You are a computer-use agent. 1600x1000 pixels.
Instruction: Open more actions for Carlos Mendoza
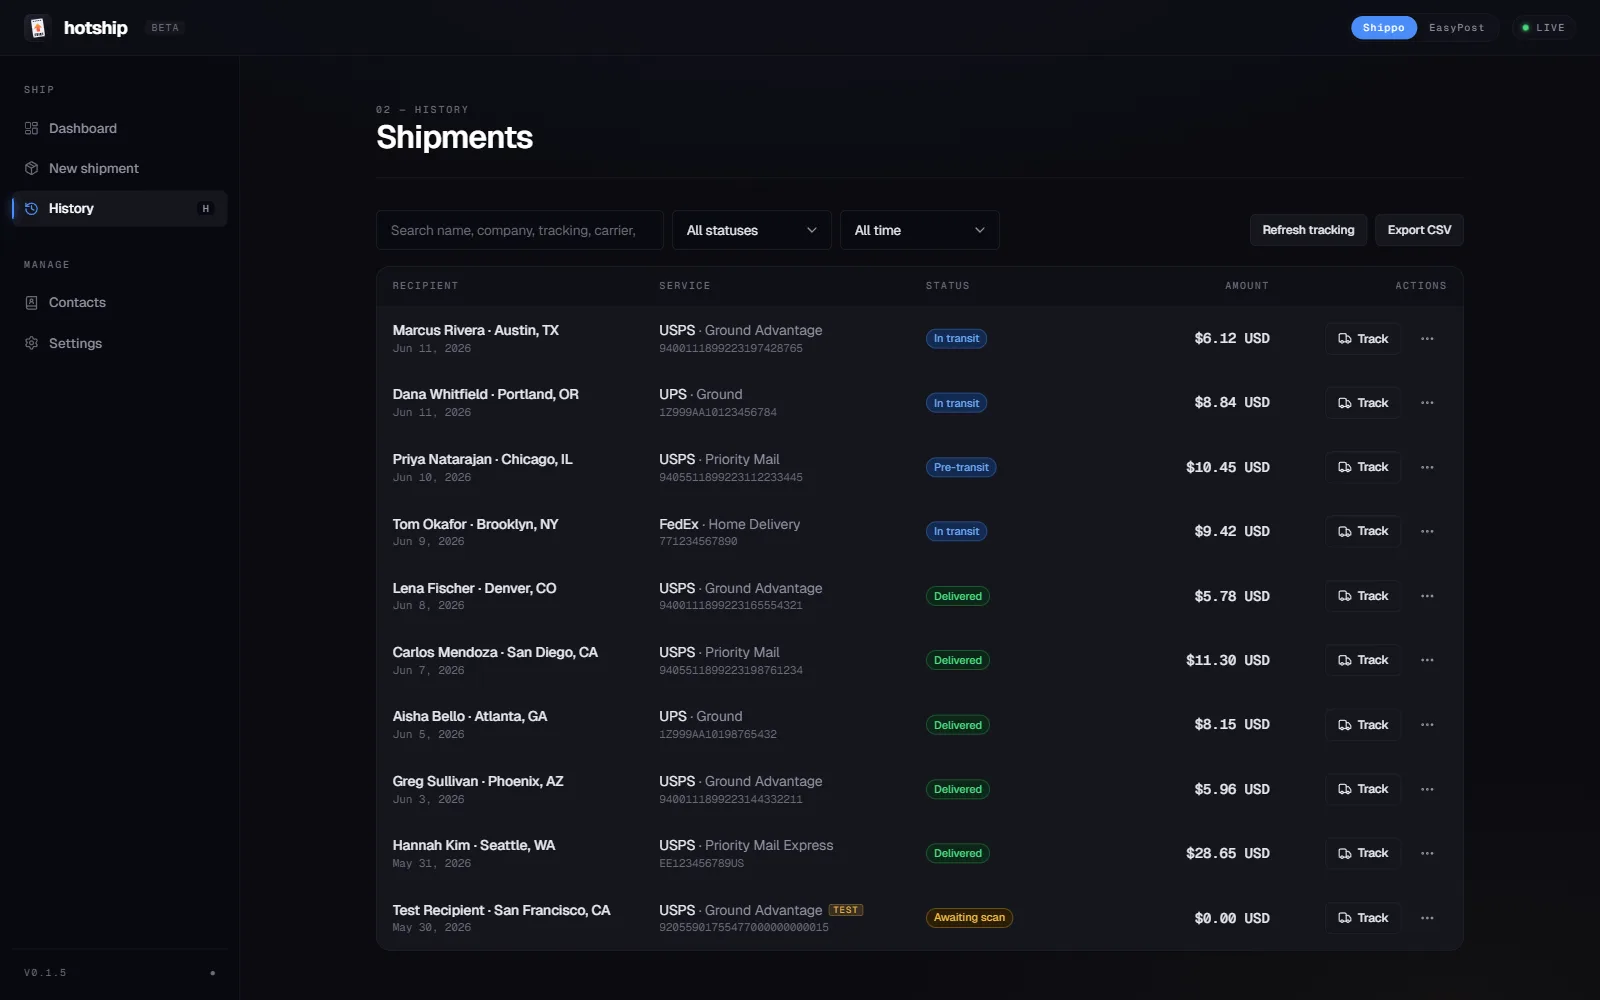pyautogui.click(x=1427, y=660)
